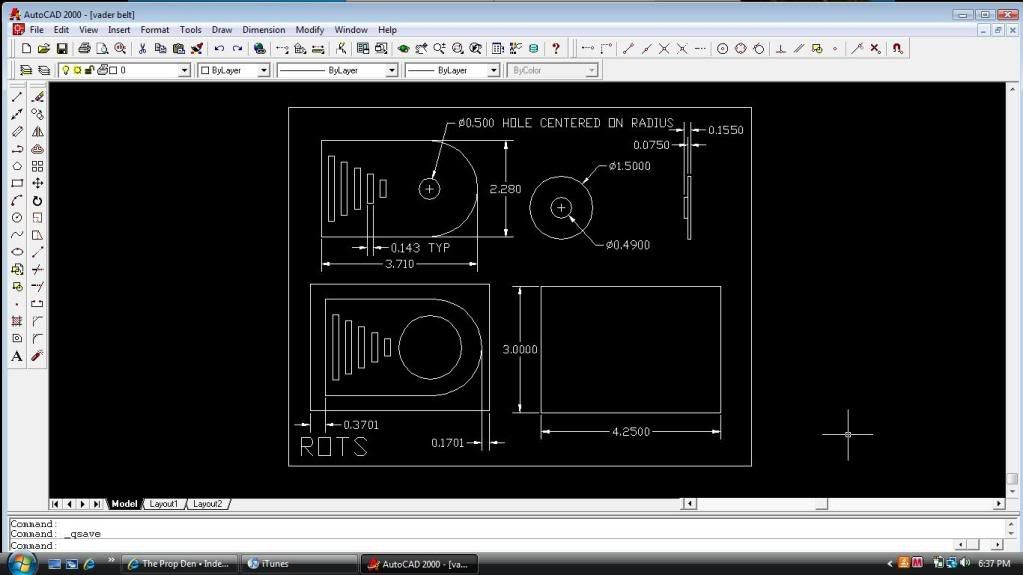Image resolution: width=1023 pixels, height=575 pixels.
Task: Click the Snap to Perpendicular icon
Action: (x=780, y=48)
